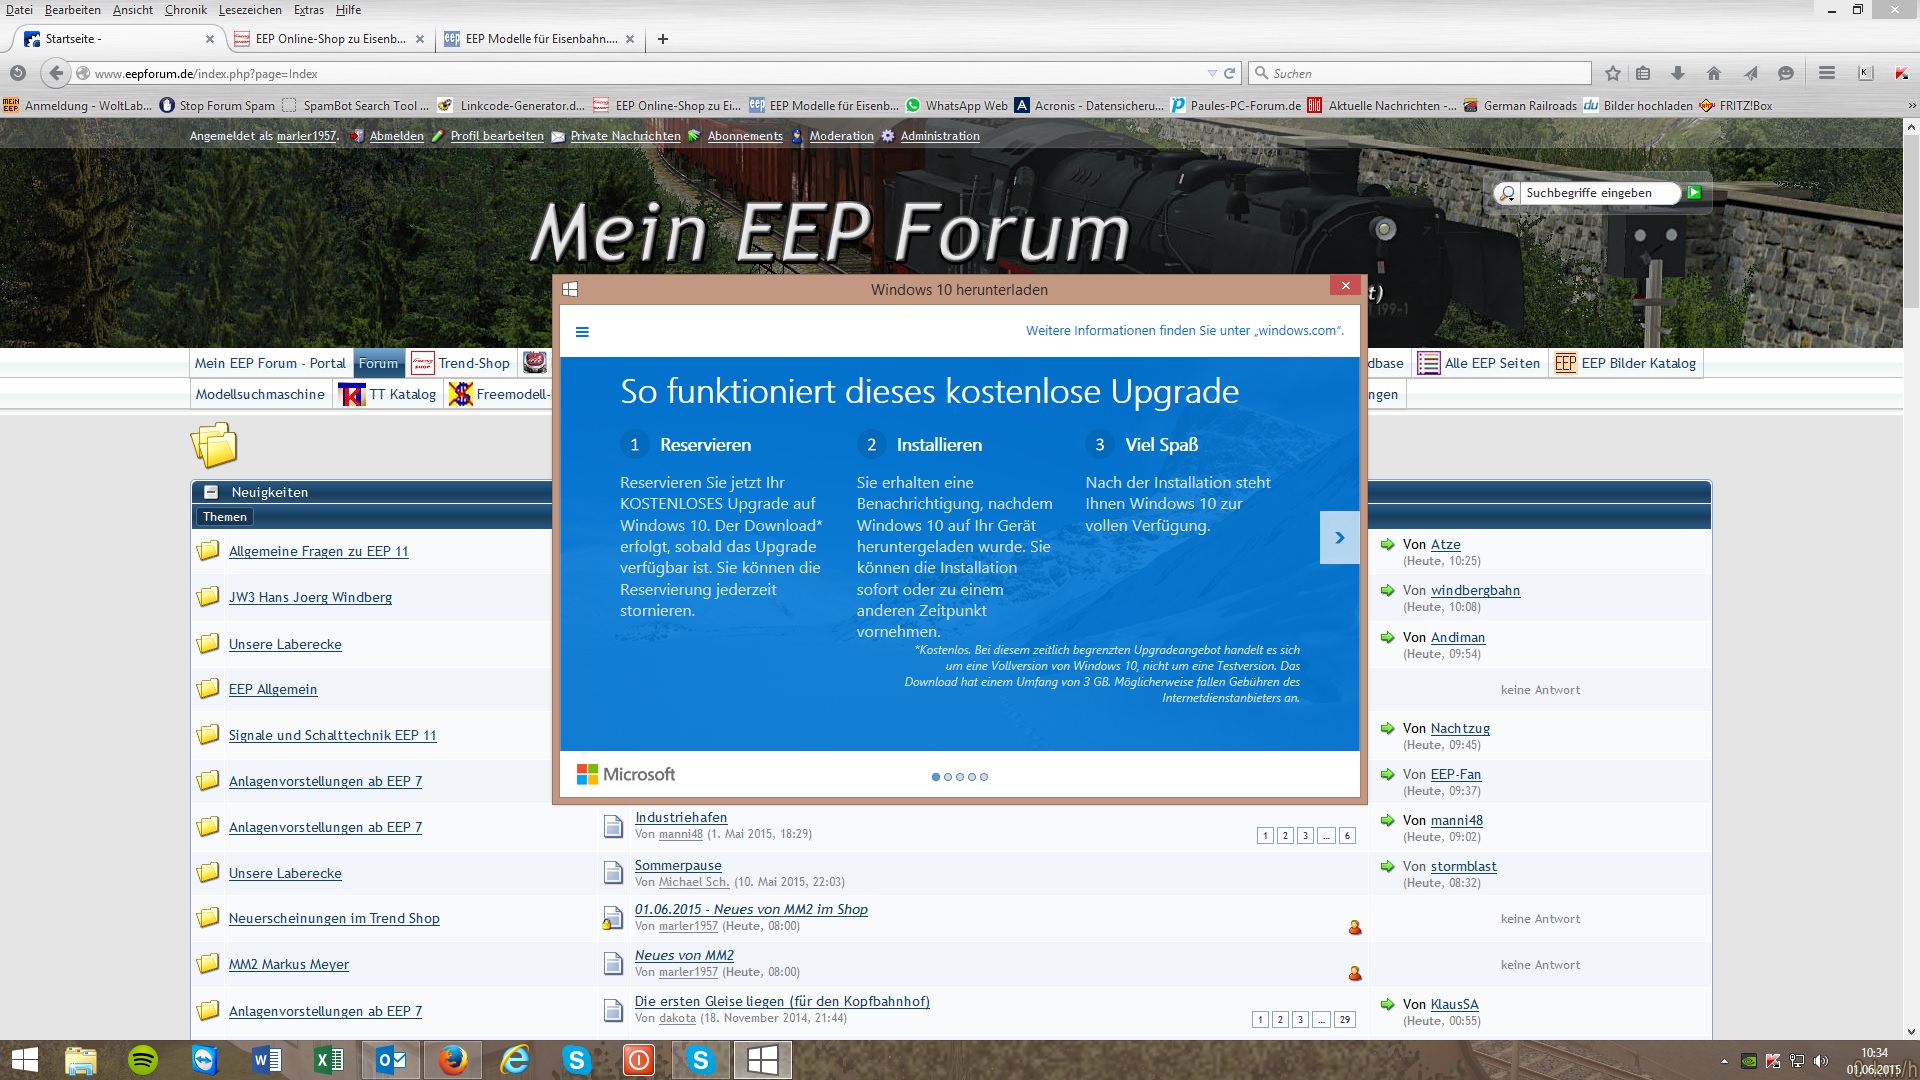Image resolution: width=1920 pixels, height=1080 pixels.
Task: Click into forum Suchbegriffe eingeben field
Action: point(1596,193)
